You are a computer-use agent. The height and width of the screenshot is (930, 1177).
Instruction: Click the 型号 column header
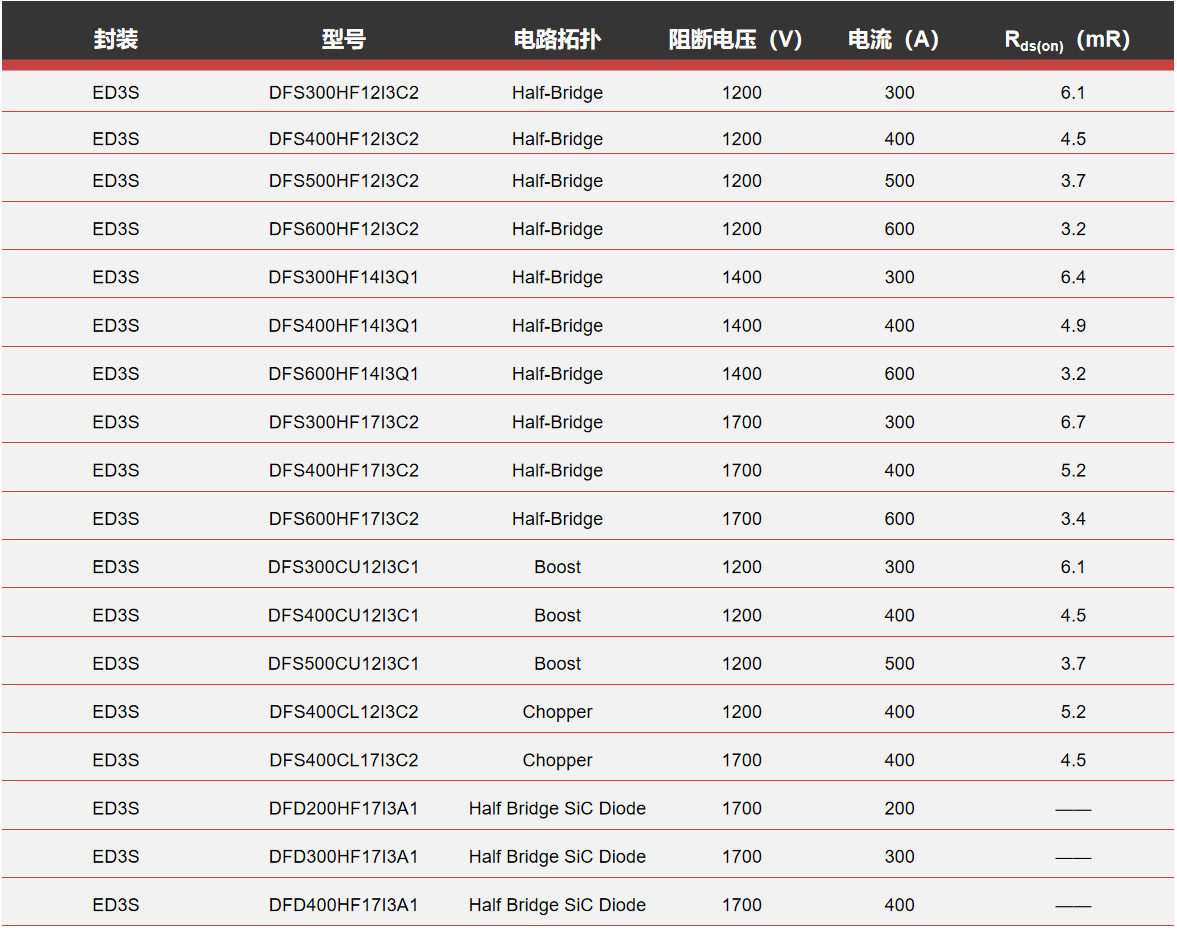pyautogui.click(x=344, y=39)
